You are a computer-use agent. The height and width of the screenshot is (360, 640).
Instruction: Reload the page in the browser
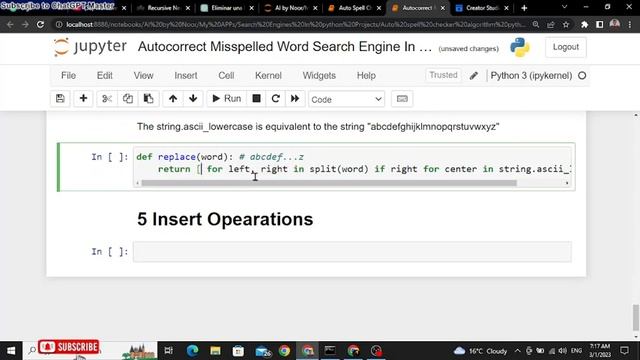click(40, 24)
